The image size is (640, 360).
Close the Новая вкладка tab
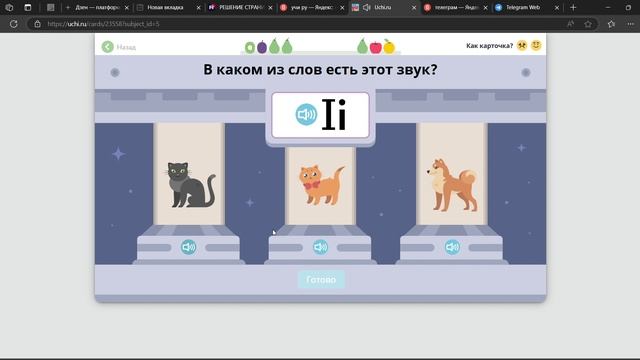[x=198, y=8]
